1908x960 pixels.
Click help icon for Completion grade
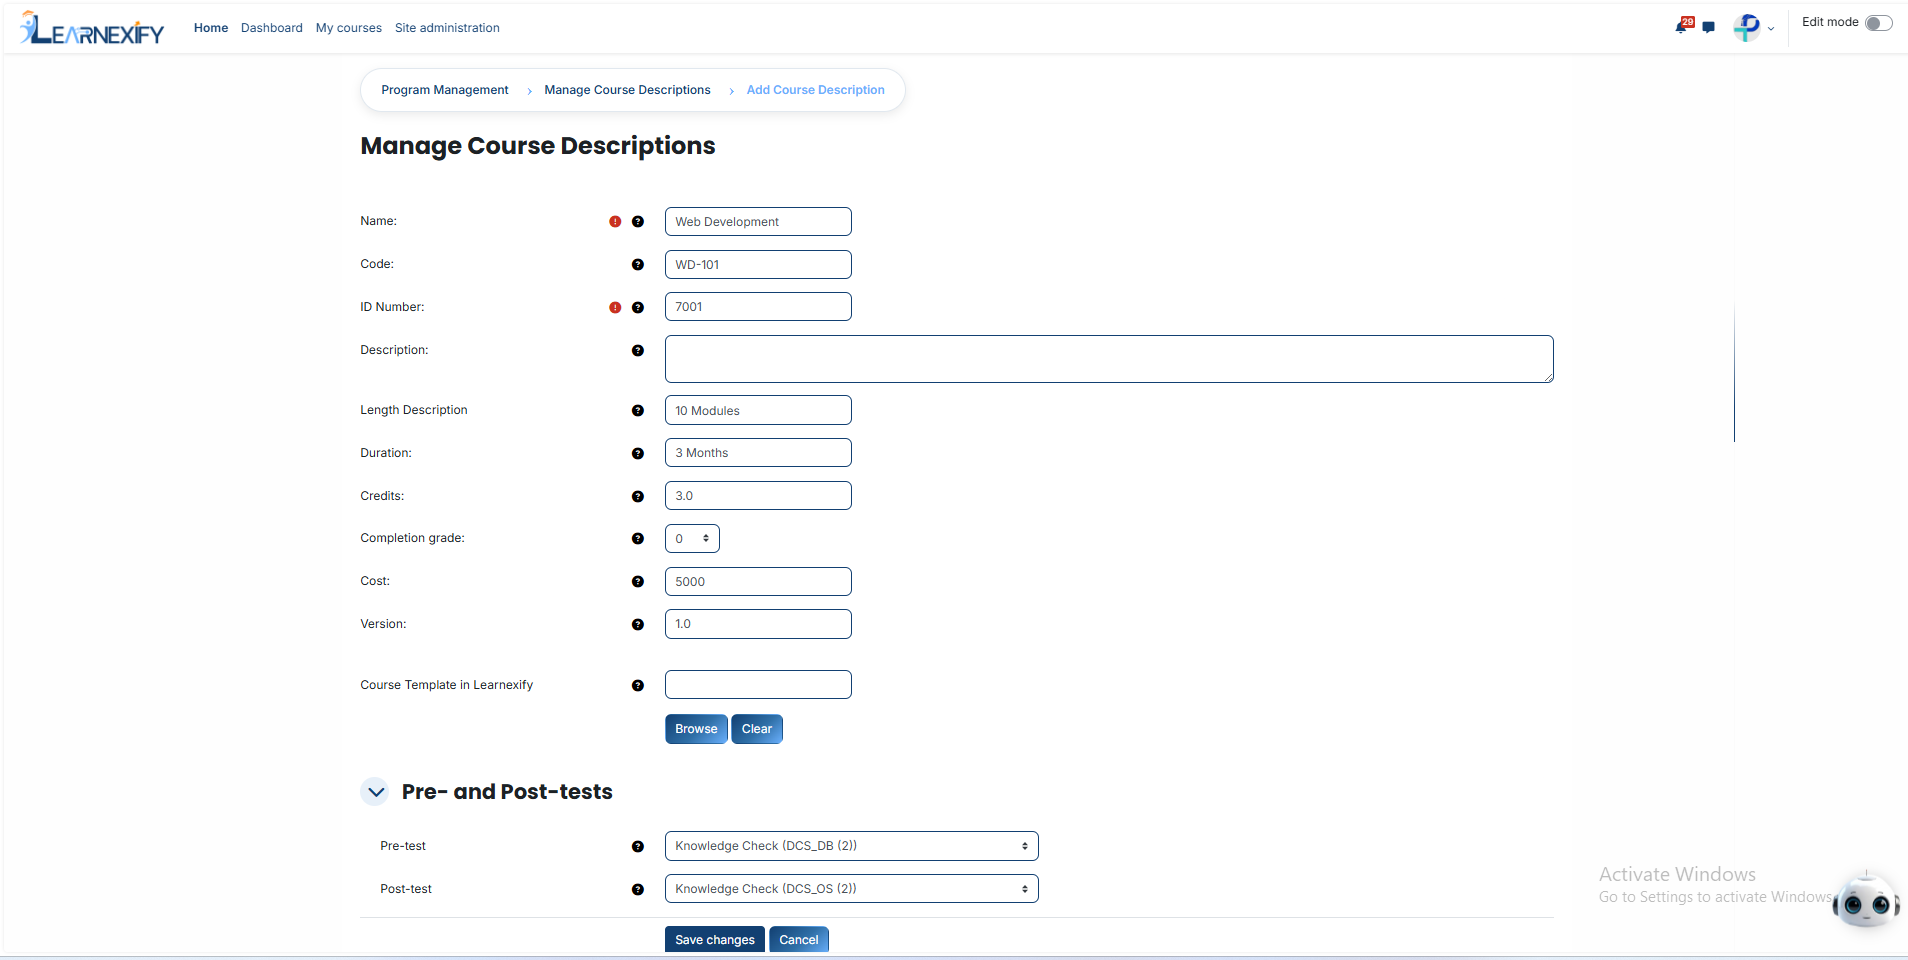[x=638, y=539]
